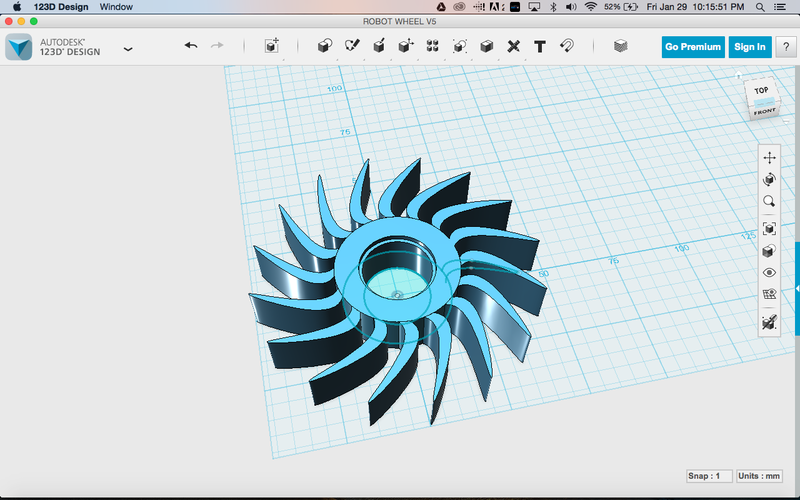This screenshot has width=800, height=500.
Task: Click the Wi-Fi status icon
Action: [590, 7]
